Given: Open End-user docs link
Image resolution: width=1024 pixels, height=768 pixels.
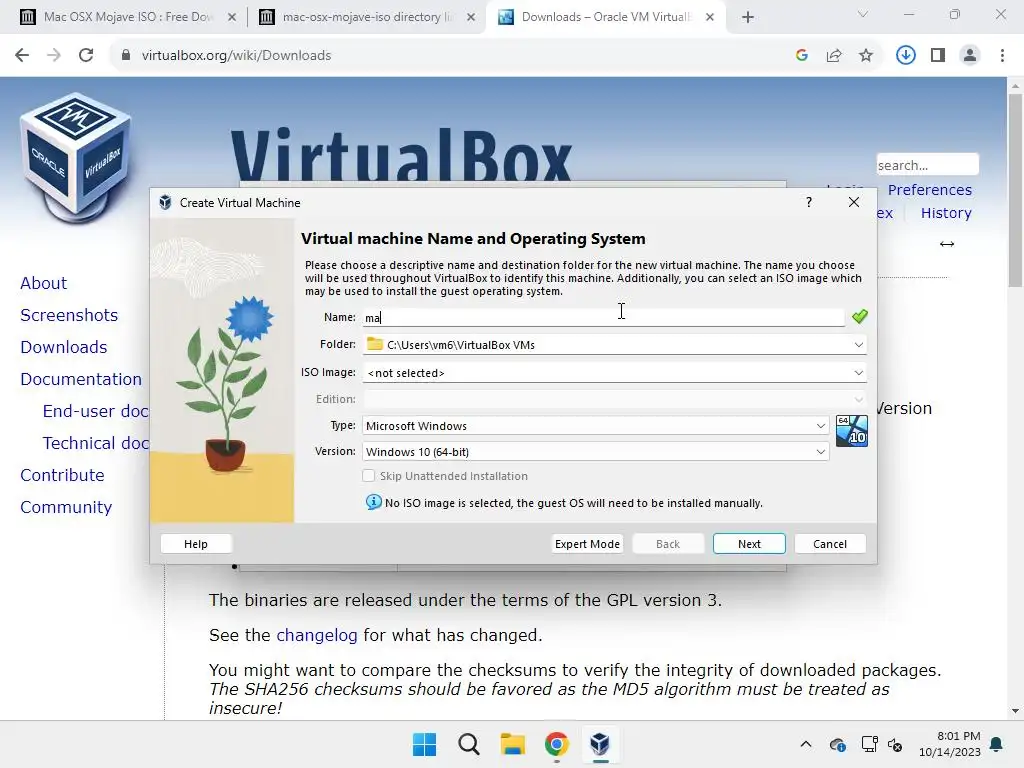Looking at the screenshot, I should (96, 411).
